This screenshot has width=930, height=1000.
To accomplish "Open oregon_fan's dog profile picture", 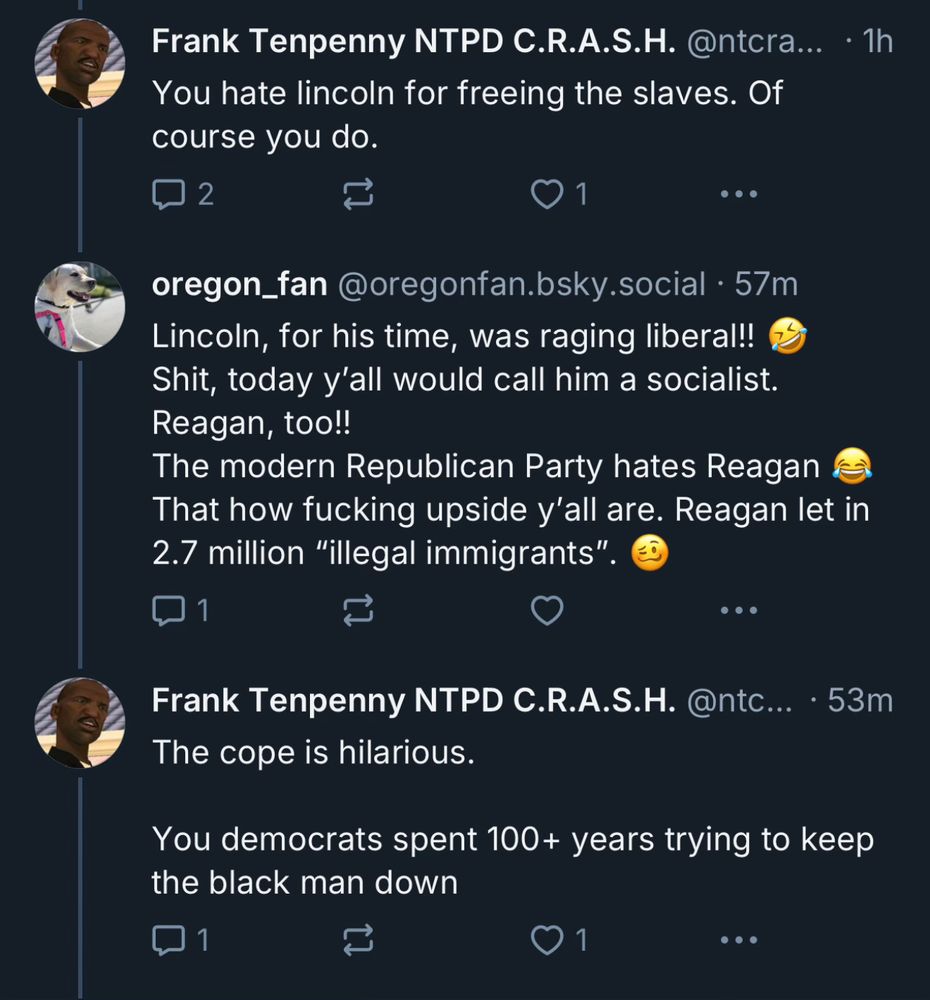I will pyautogui.click(x=80, y=307).
